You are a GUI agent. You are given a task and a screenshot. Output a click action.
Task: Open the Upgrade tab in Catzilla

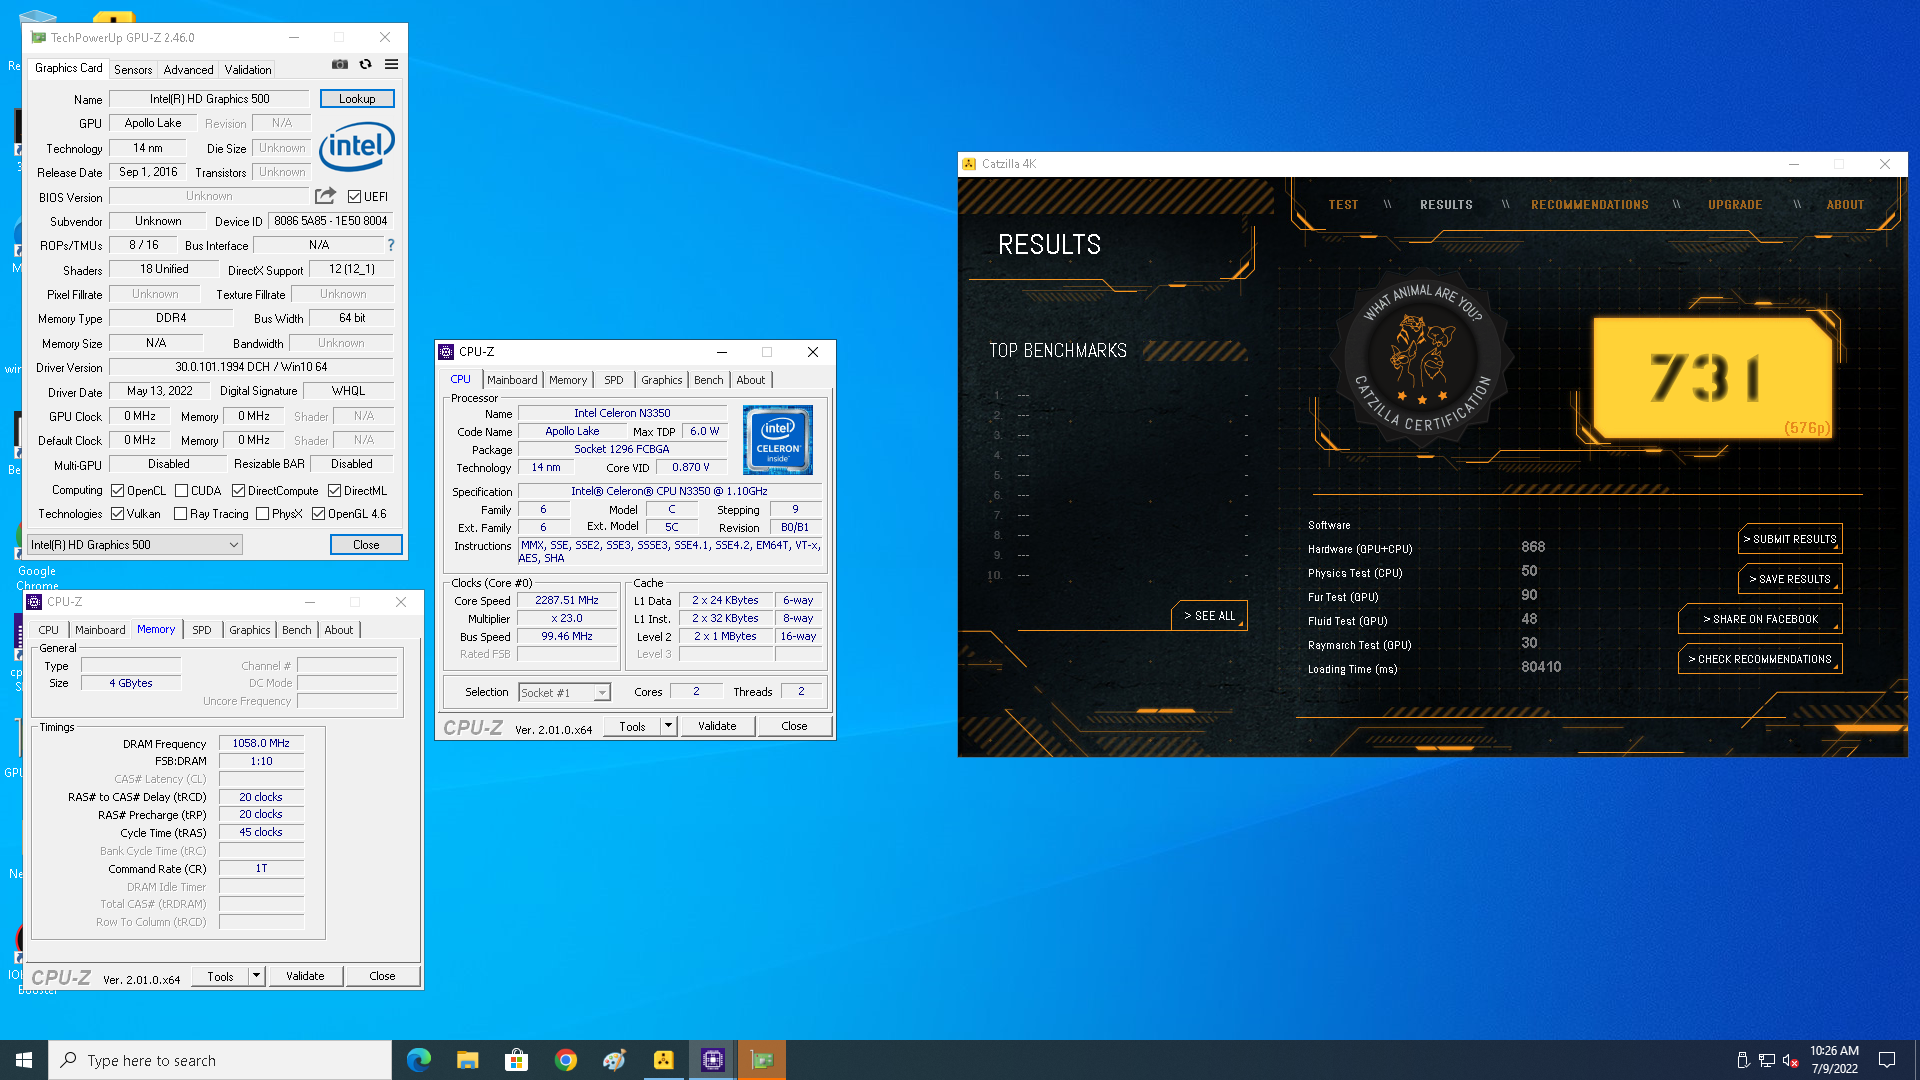[1735, 205]
